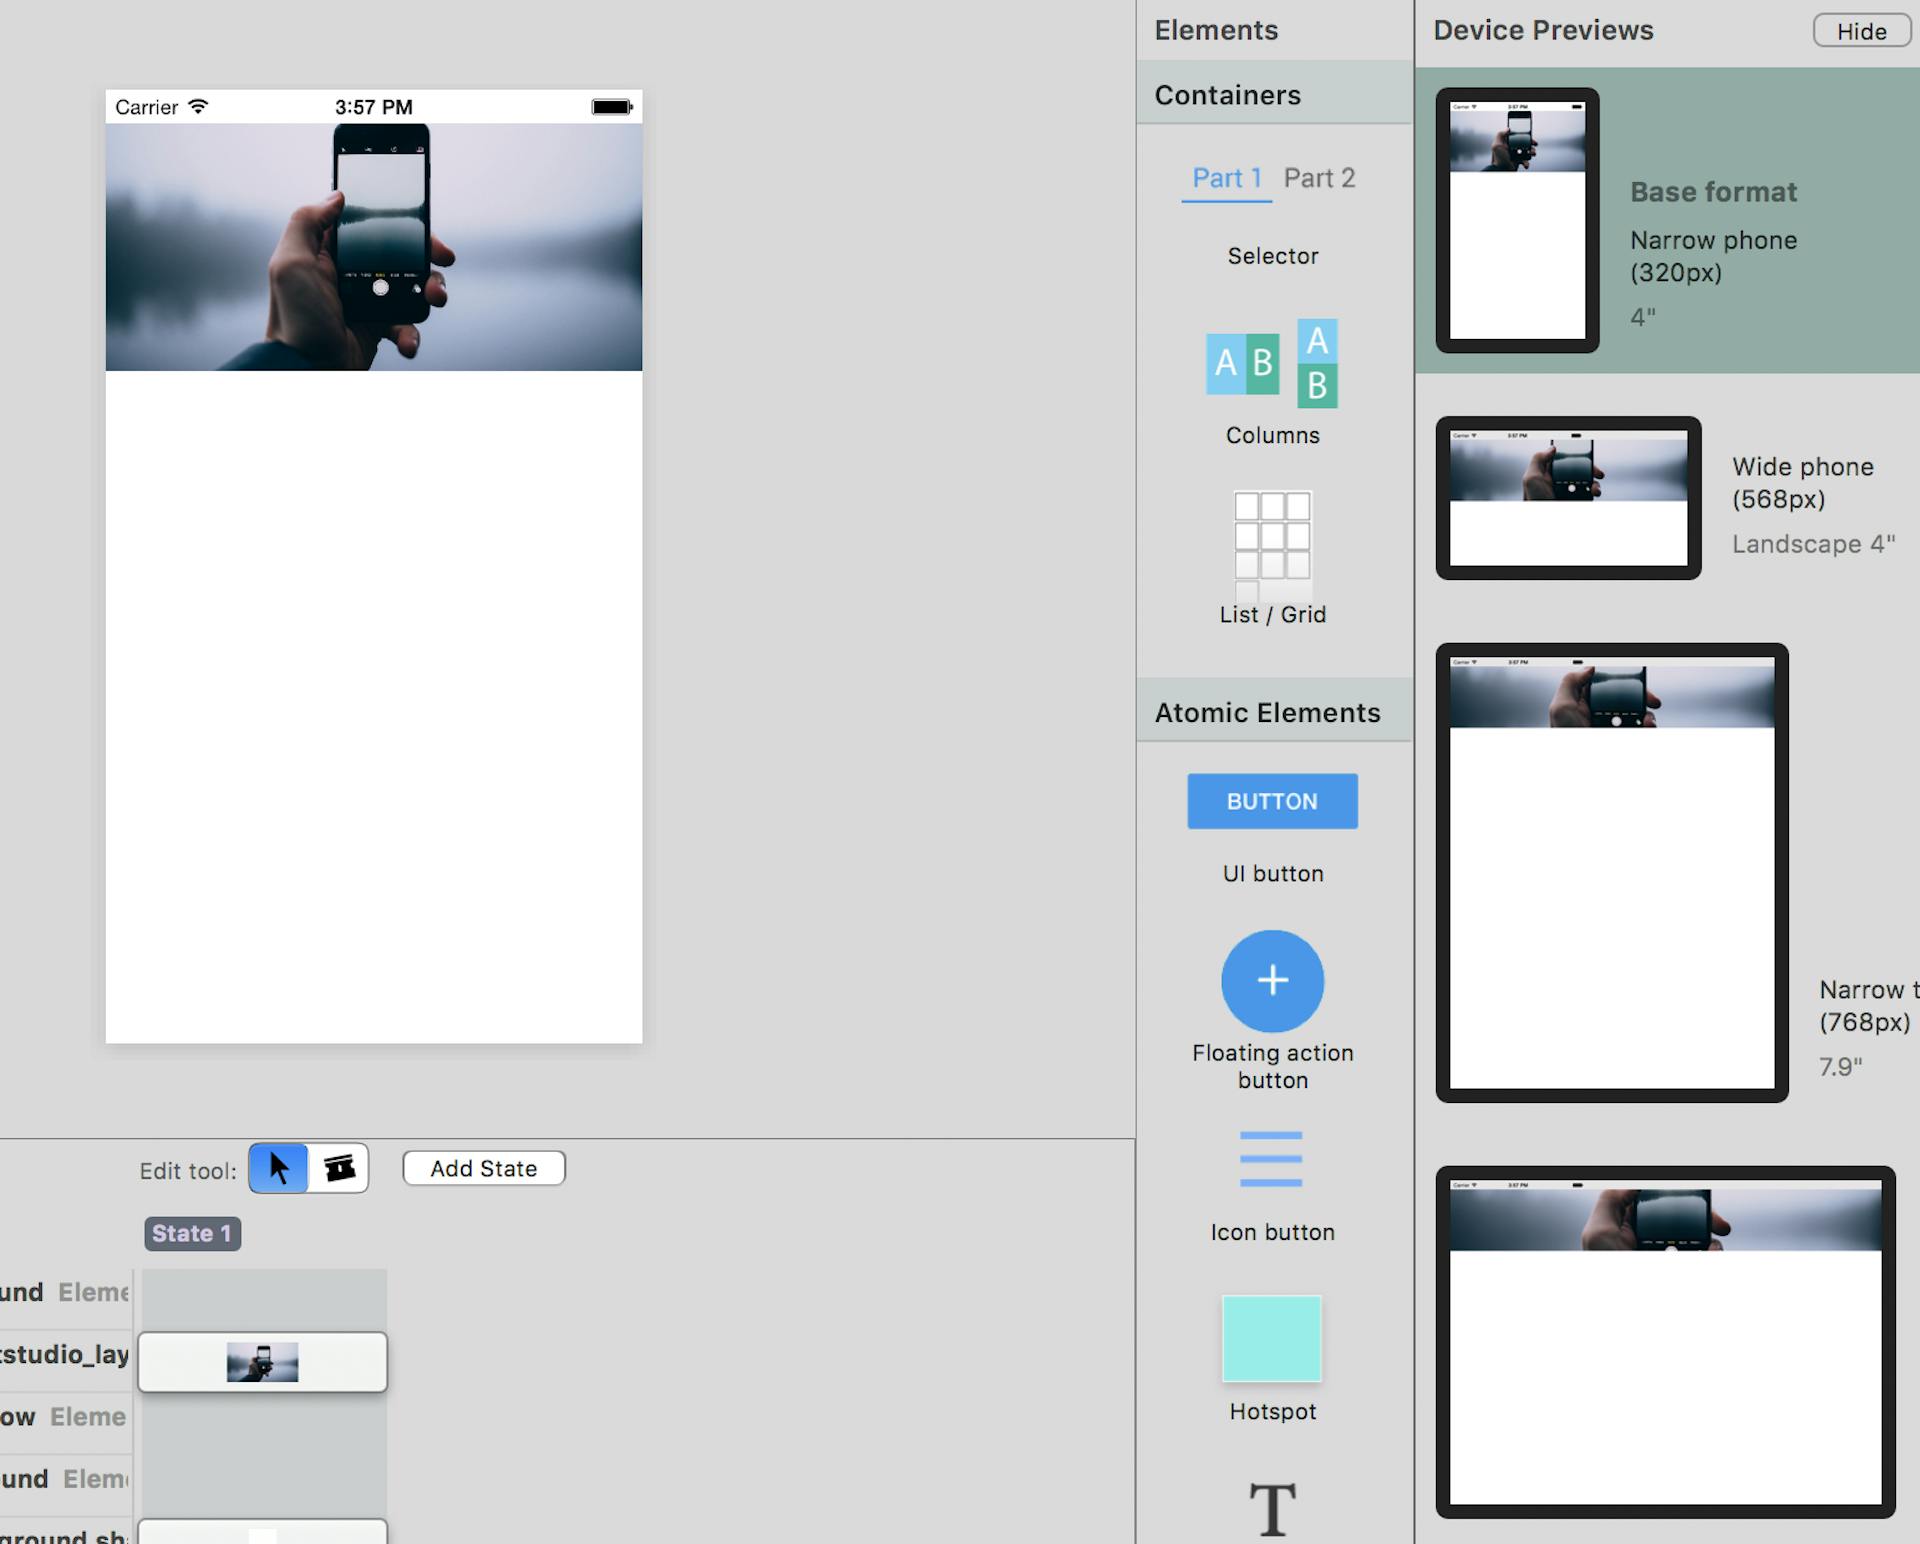Click the teal Hotspot color swatch
The width and height of the screenshot is (1920, 1544).
coord(1272,1338)
